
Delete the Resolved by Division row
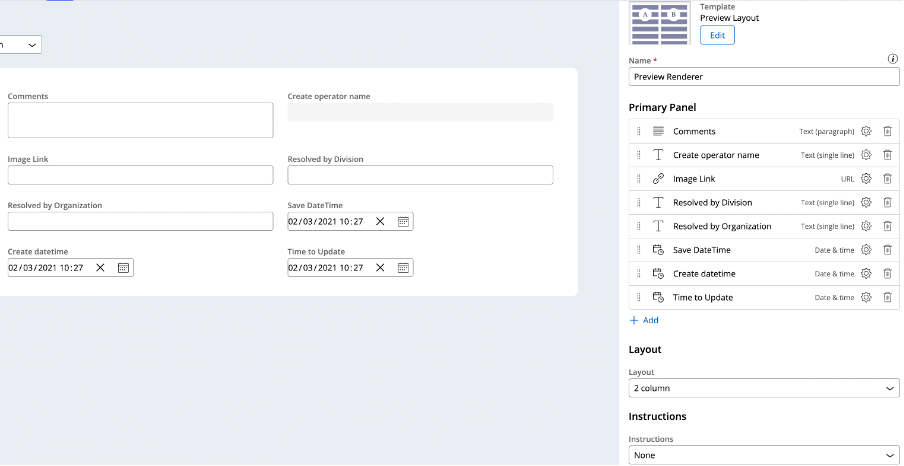click(887, 202)
